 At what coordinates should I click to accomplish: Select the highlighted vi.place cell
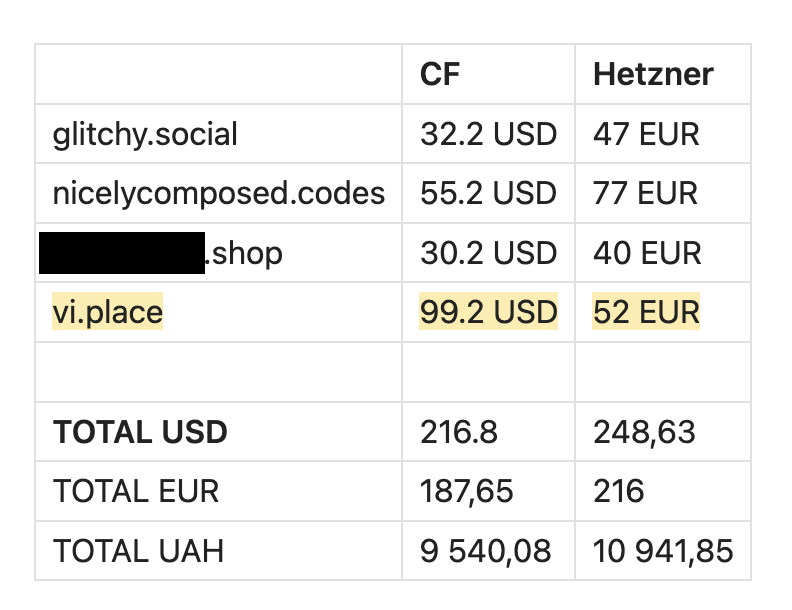108,313
